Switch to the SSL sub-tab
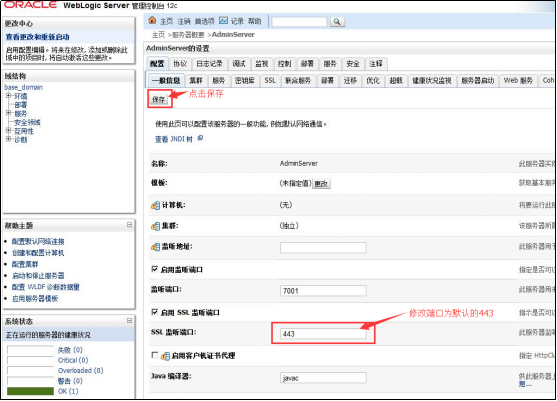557x401 pixels. coord(270,81)
